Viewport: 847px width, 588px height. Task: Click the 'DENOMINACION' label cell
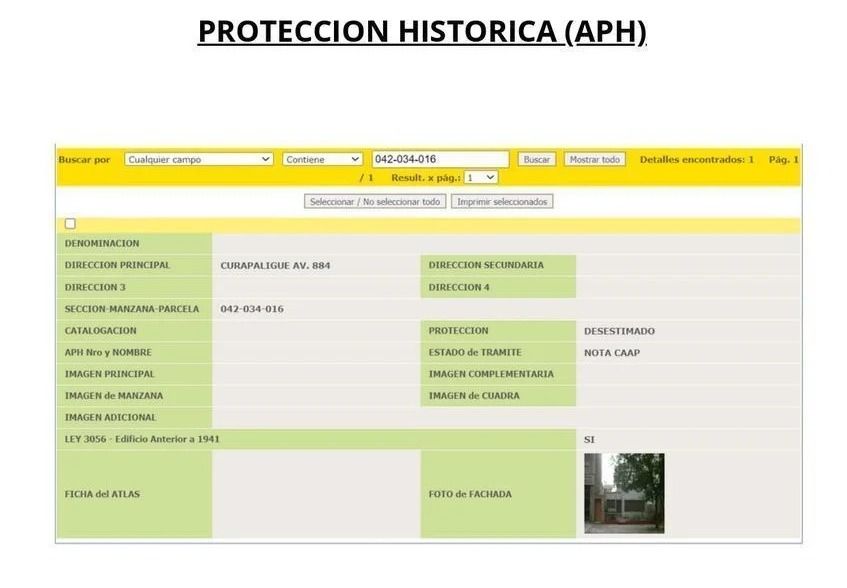[102, 243]
